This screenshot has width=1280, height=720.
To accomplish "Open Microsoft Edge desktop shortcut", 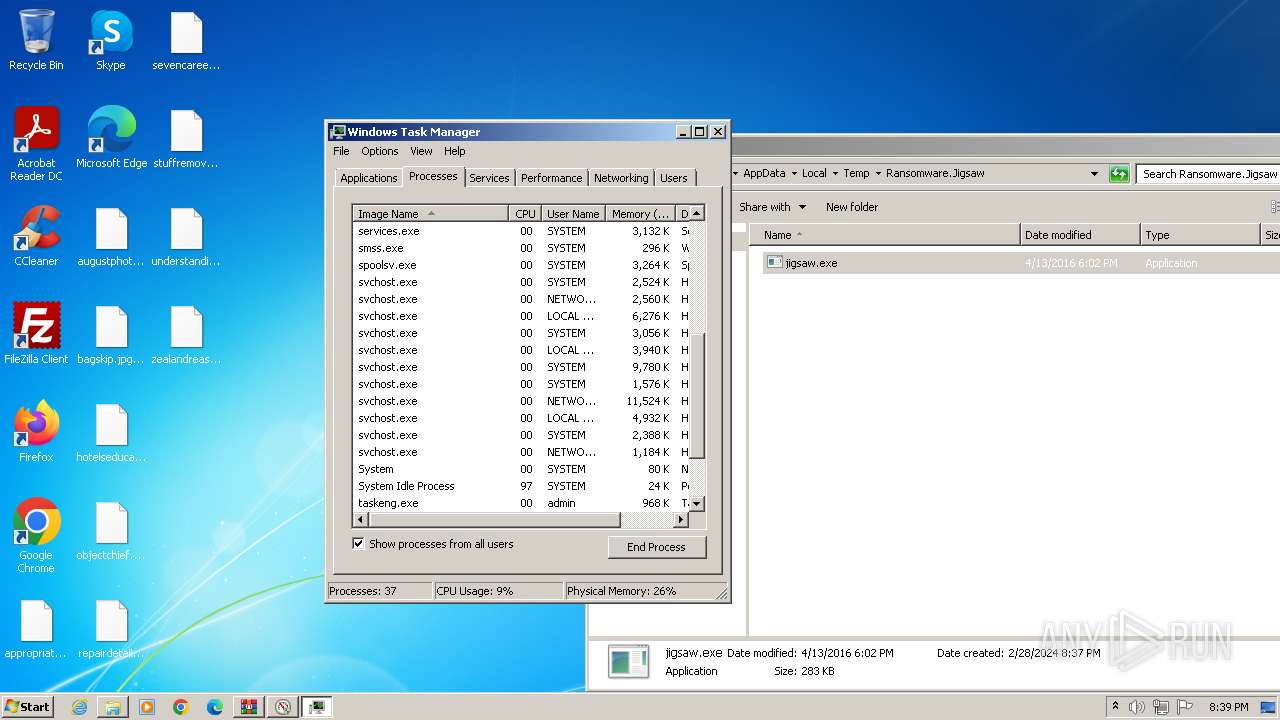I will coord(111,138).
